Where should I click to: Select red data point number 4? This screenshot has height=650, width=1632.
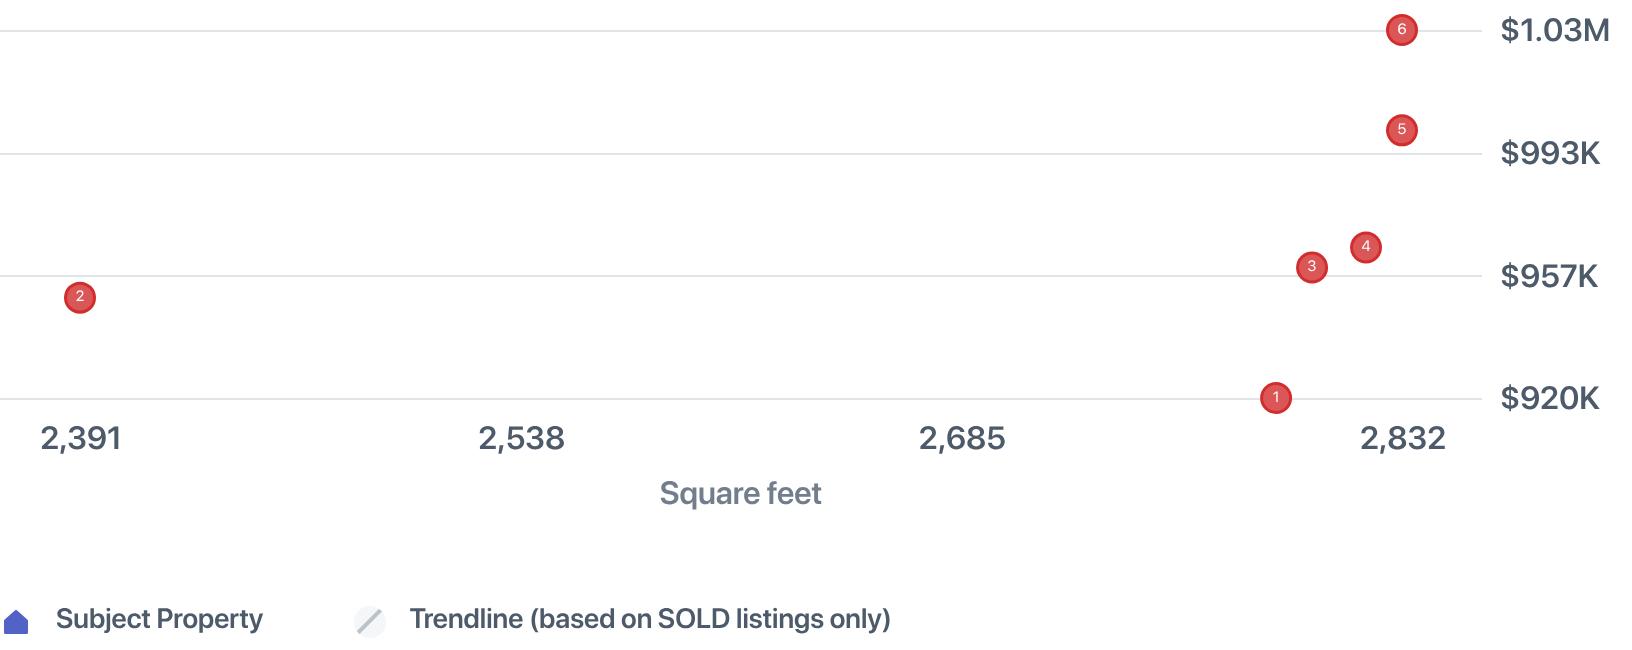[1365, 247]
